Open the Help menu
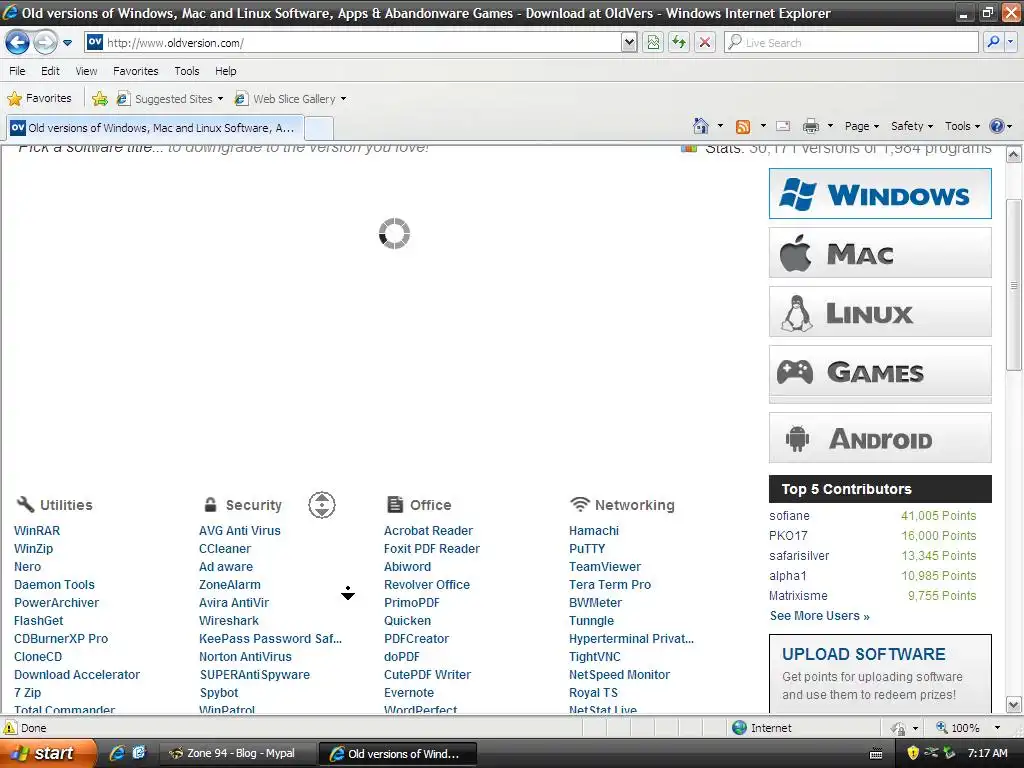Image resolution: width=1024 pixels, height=768 pixels. tap(226, 71)
